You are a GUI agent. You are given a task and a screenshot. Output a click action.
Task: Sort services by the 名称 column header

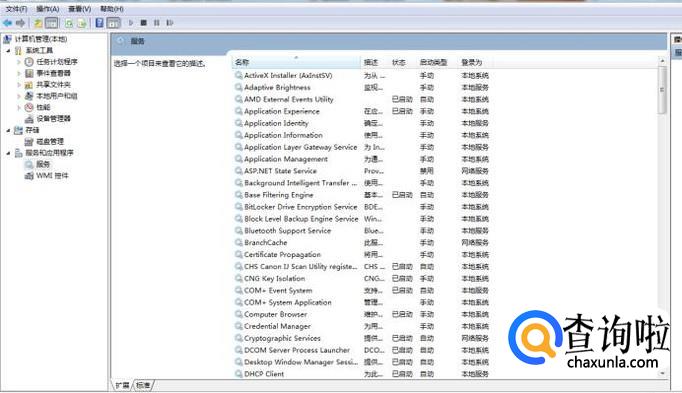coord(296,63)
